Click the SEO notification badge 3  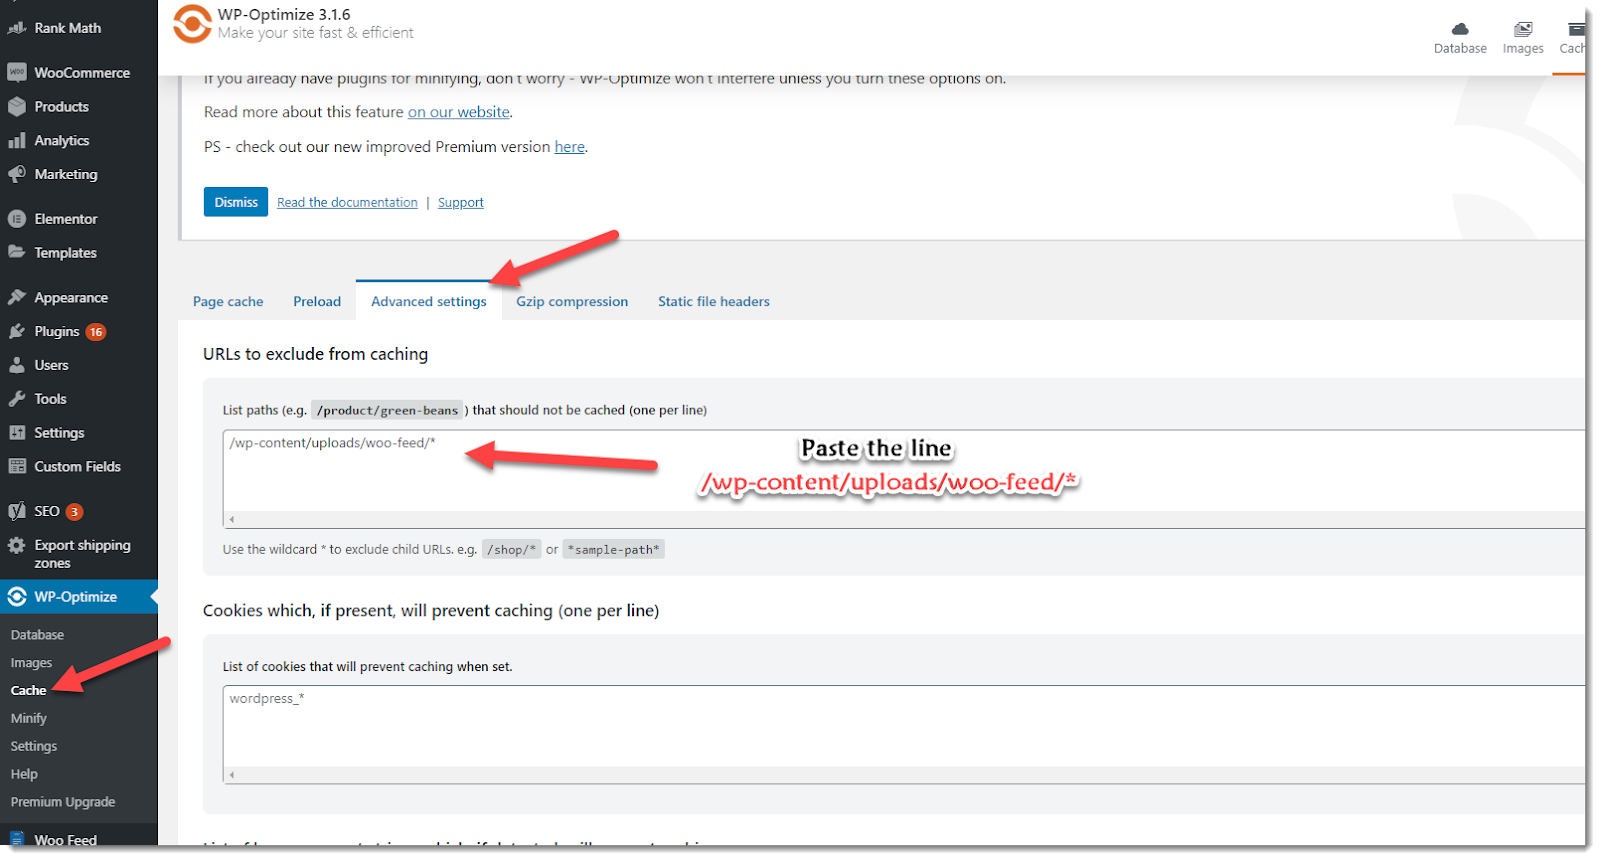pyautogui.click(x=74, y=512)
